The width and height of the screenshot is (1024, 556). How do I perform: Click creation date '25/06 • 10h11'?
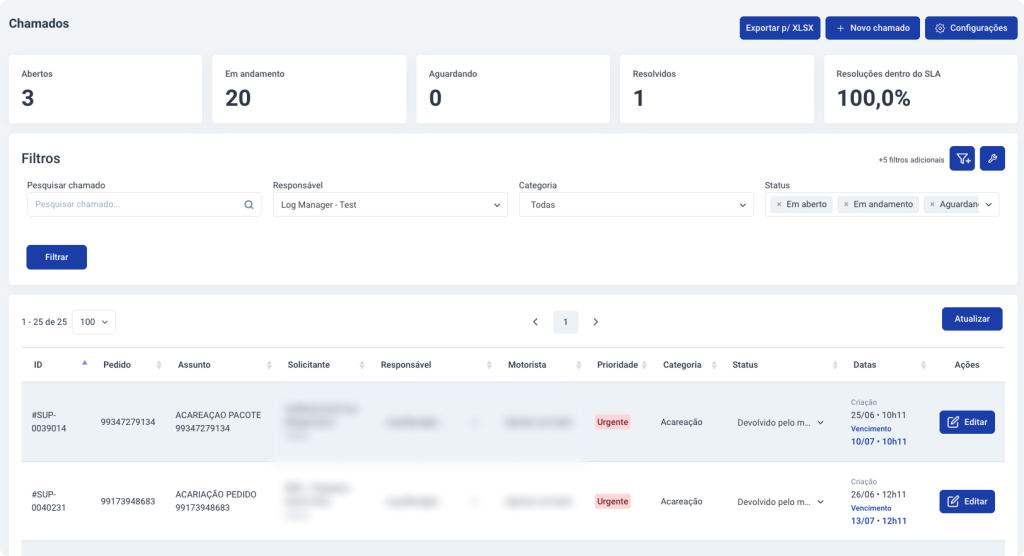878,415
